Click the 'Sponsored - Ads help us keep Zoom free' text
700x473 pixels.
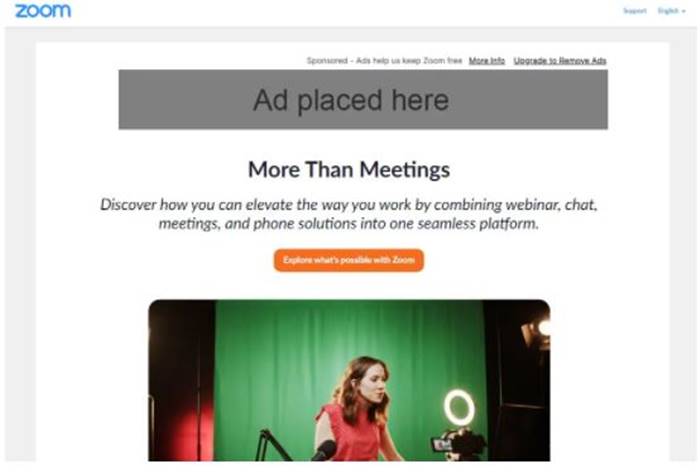click(x=384, y=61)
